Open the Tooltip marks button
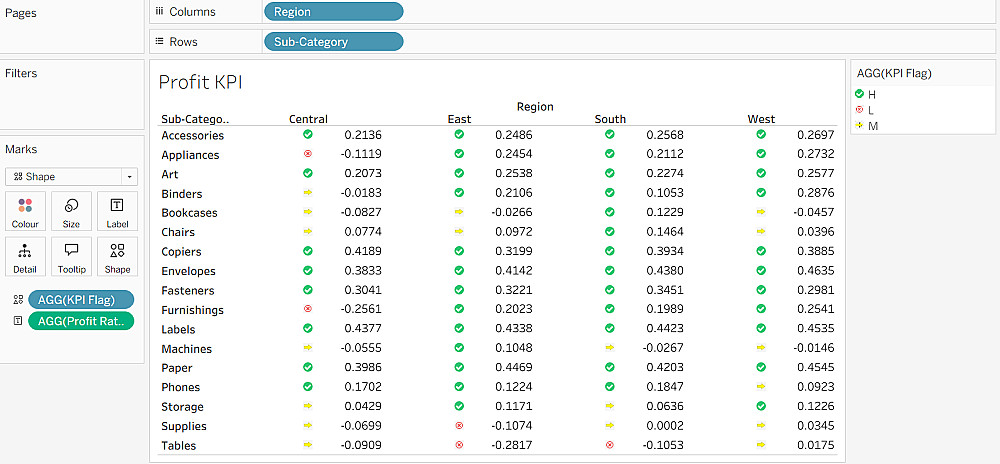This screenshot has width=1000, height=464. coord(71,256)
